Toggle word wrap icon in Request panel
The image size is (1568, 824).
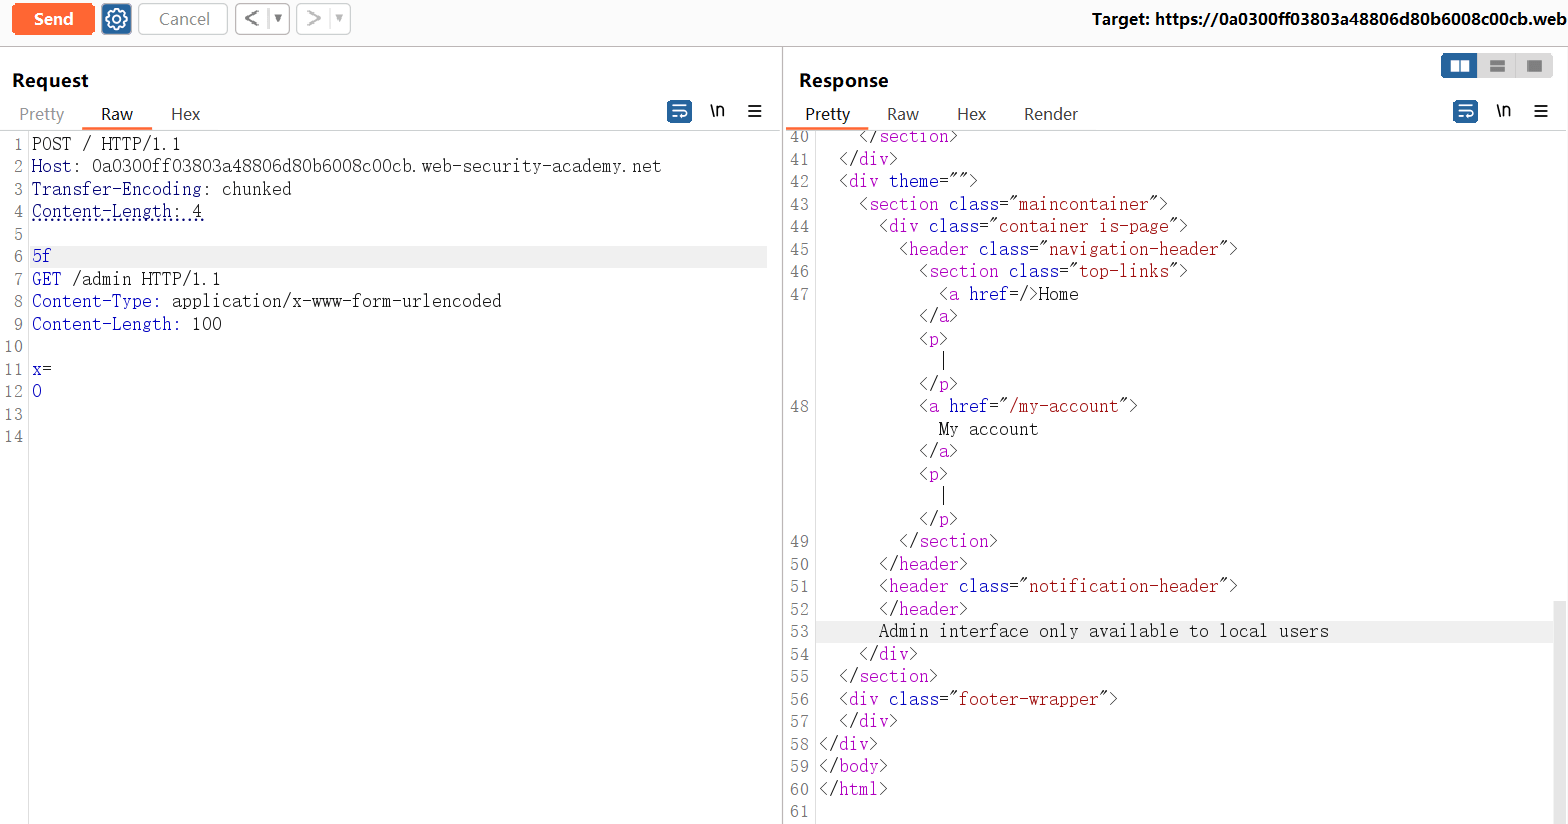[679, 111]
